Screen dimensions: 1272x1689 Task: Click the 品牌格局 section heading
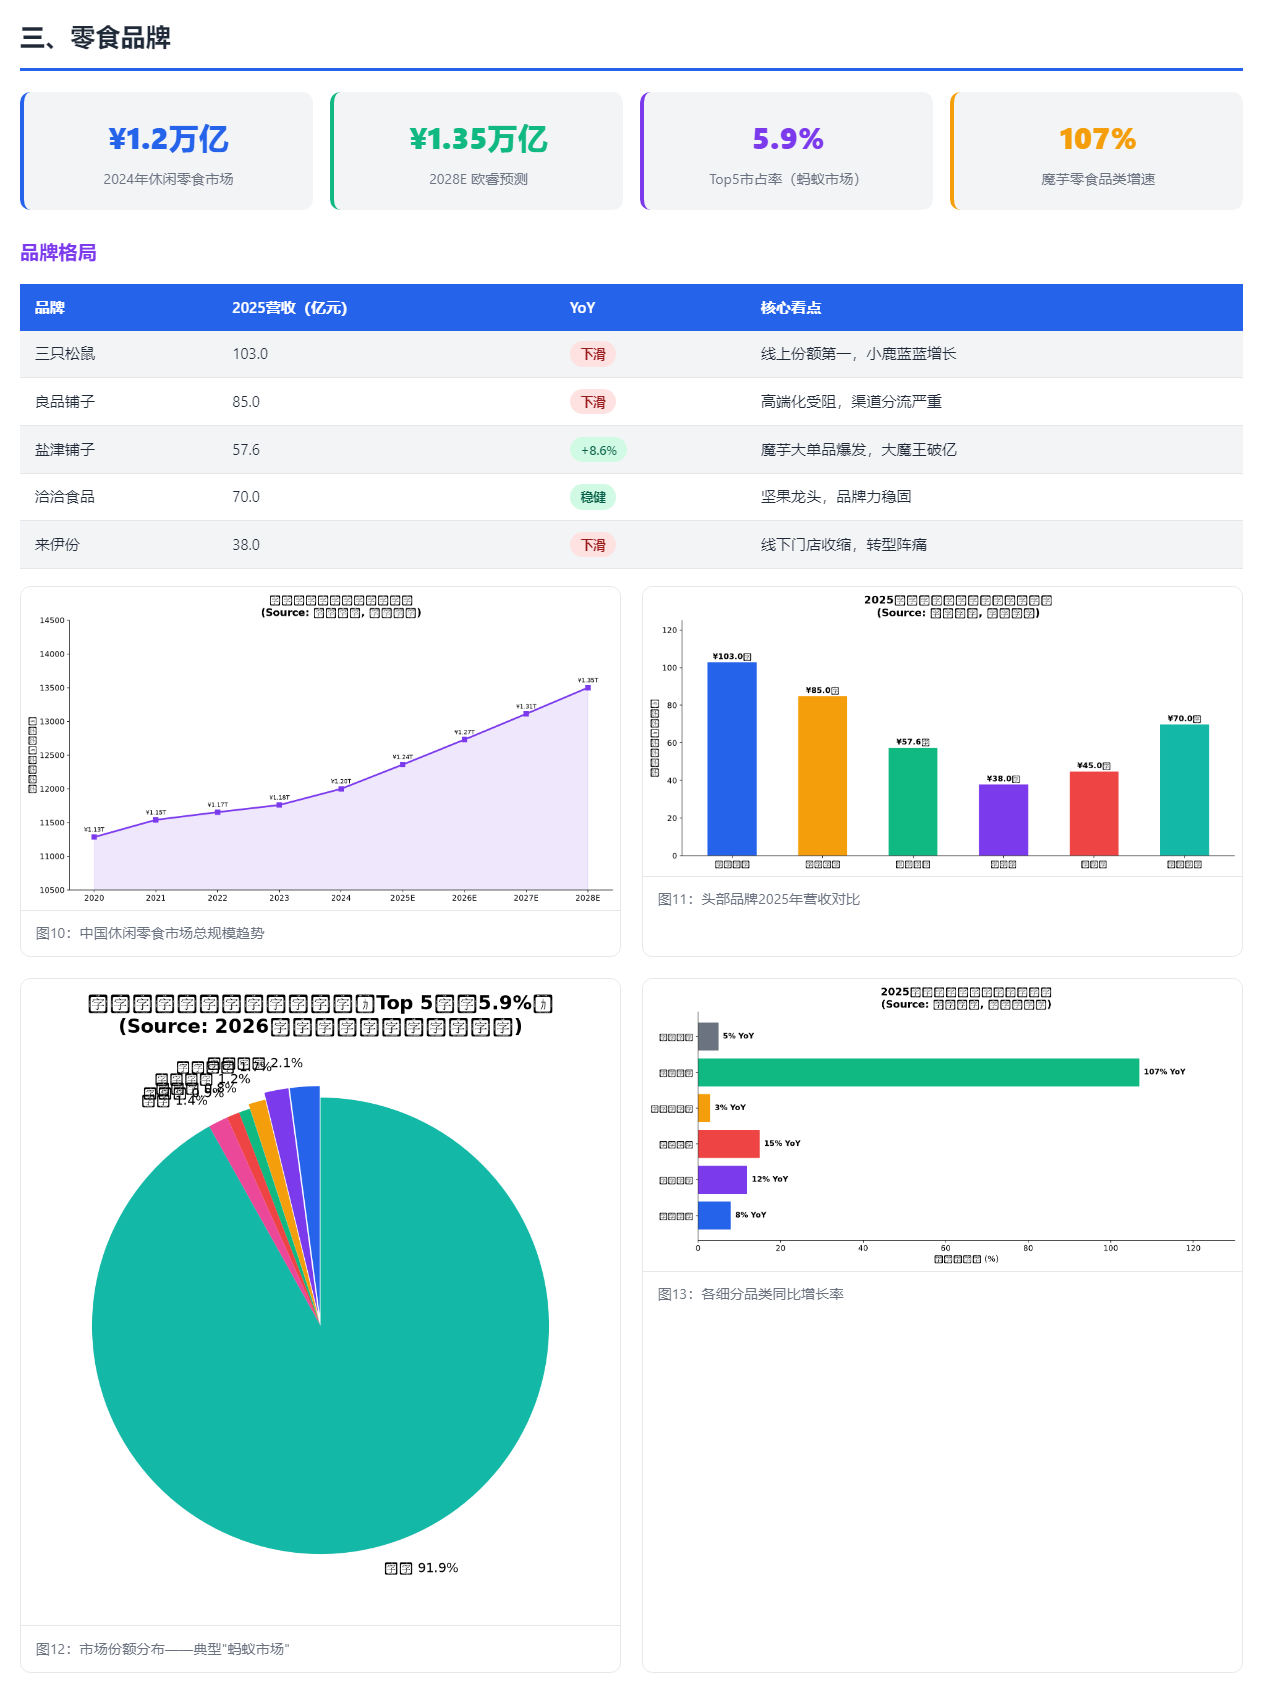58,253
